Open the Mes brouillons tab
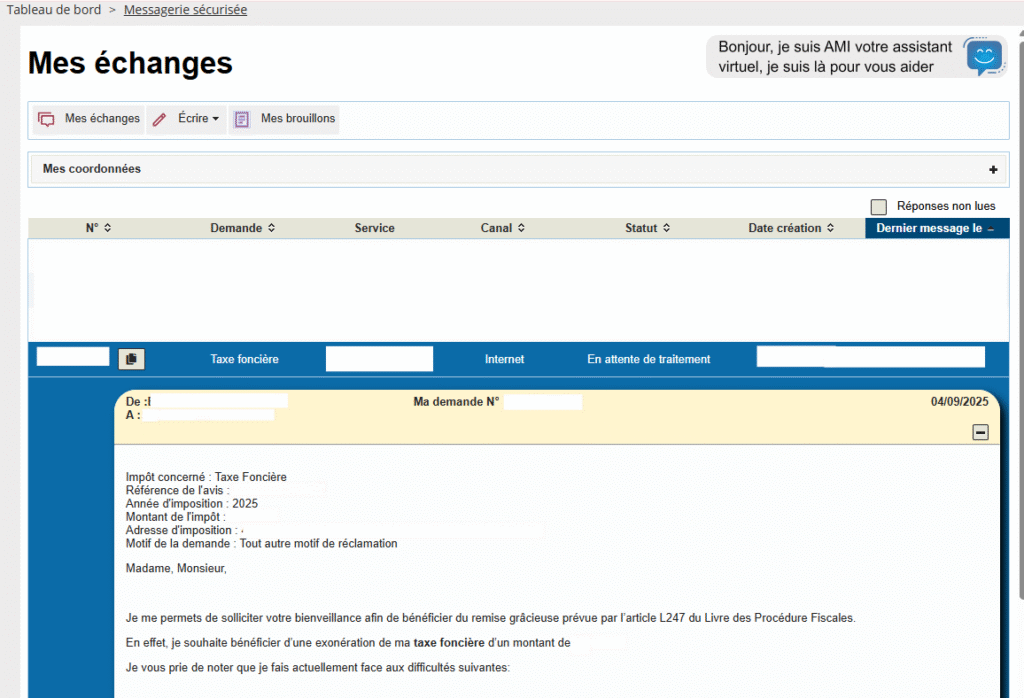The width and height of the screenshot is (1024, 698). click(x=297, y=119)
